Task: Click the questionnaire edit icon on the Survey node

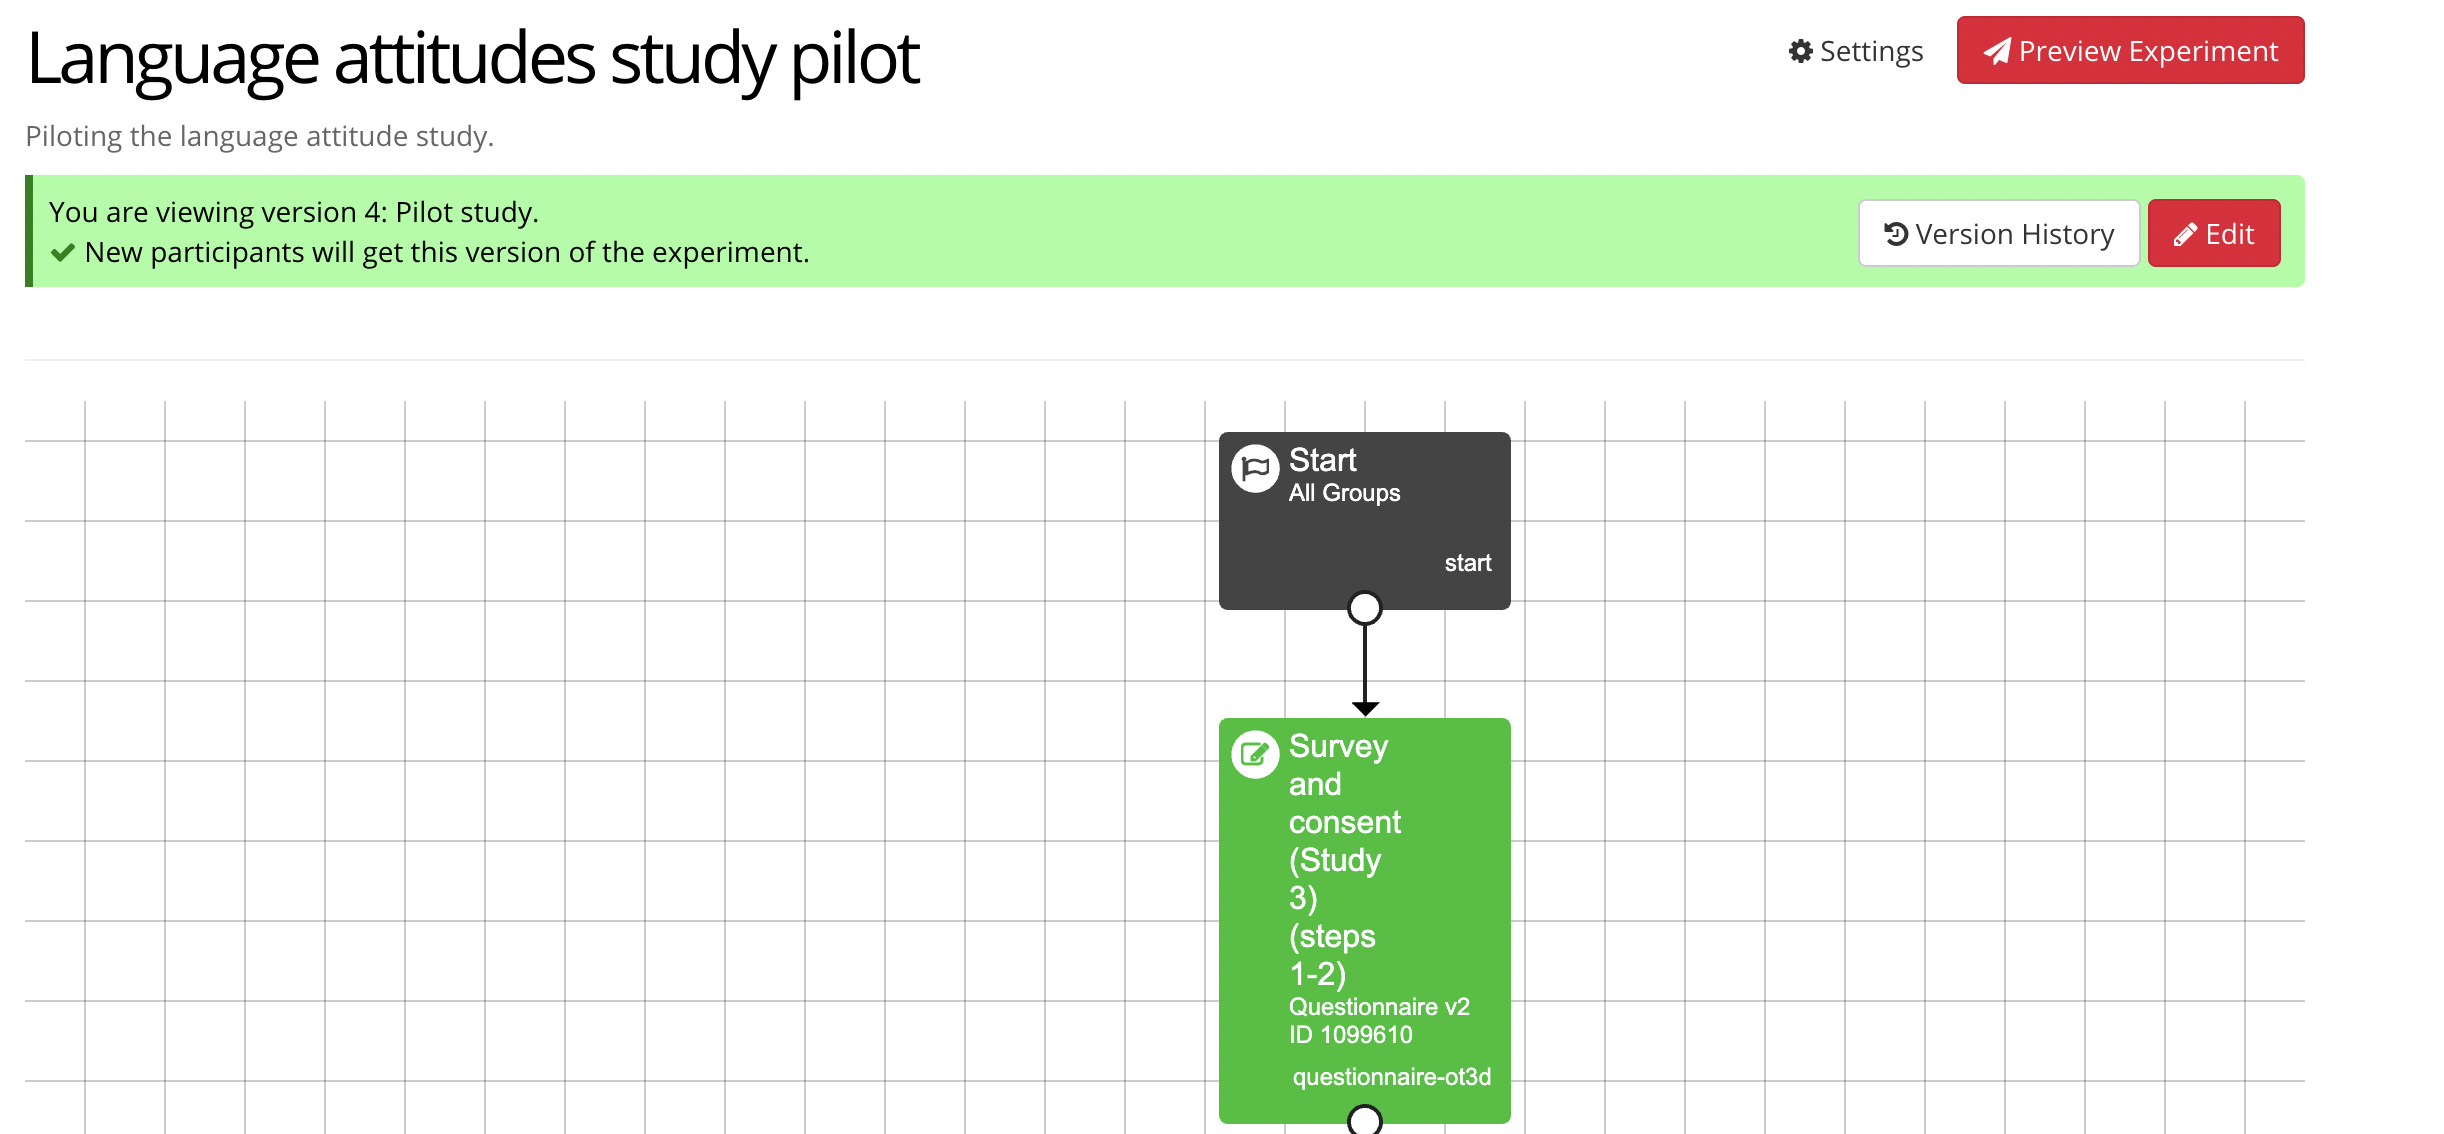Action: pos(1255,754)
